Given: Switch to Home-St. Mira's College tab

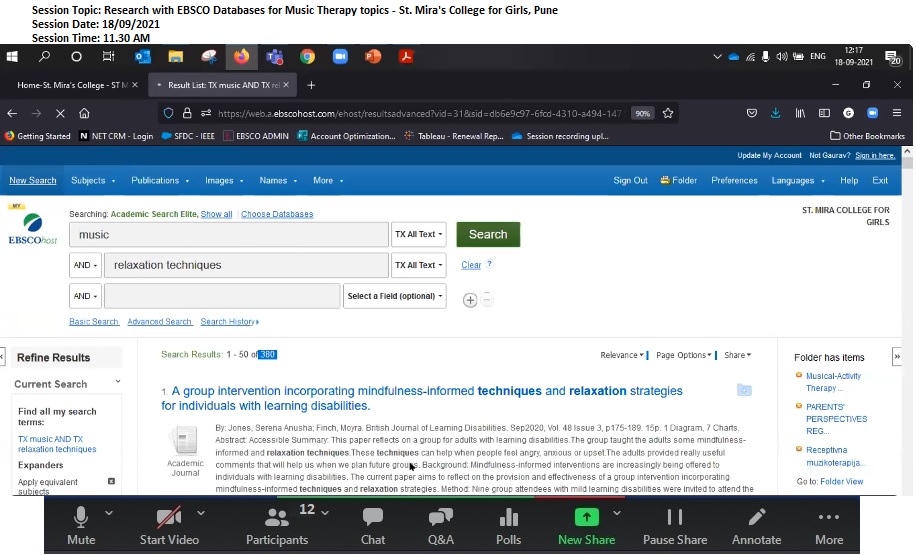Looking at the screenshot, I should [x=72, y=85].
